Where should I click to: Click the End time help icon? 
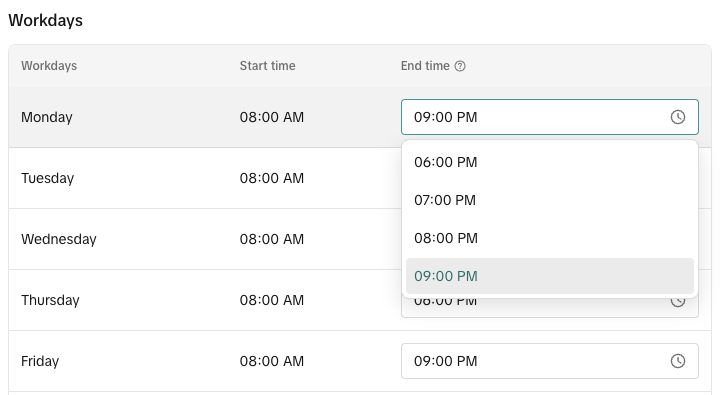click(460, 66)
